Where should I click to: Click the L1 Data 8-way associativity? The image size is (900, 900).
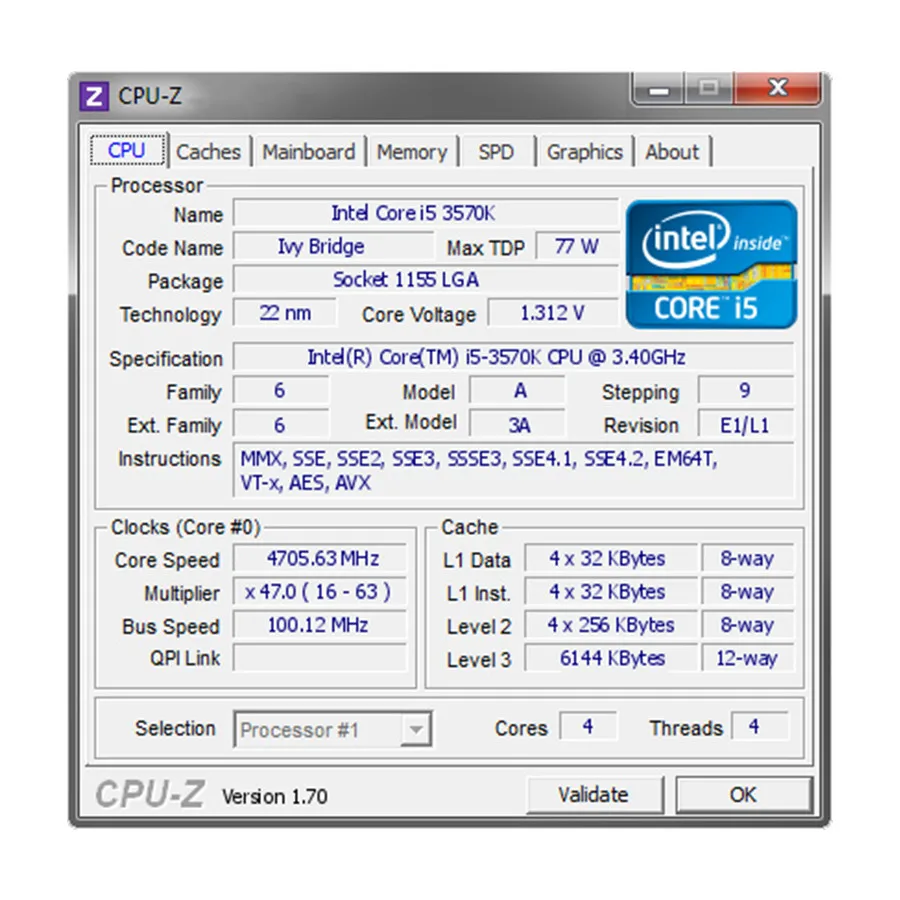tap(747, 558)
